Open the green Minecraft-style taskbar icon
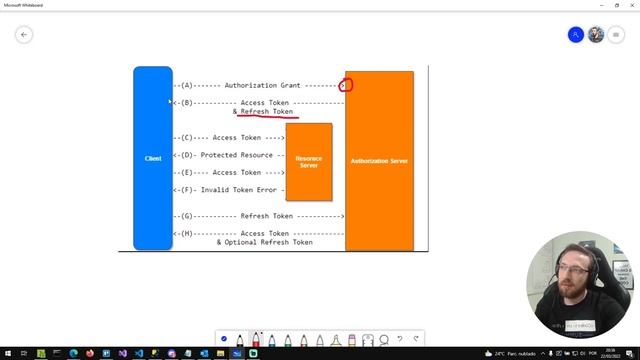The width and height of the screenshot is (640, 360). tap(41, 353)
